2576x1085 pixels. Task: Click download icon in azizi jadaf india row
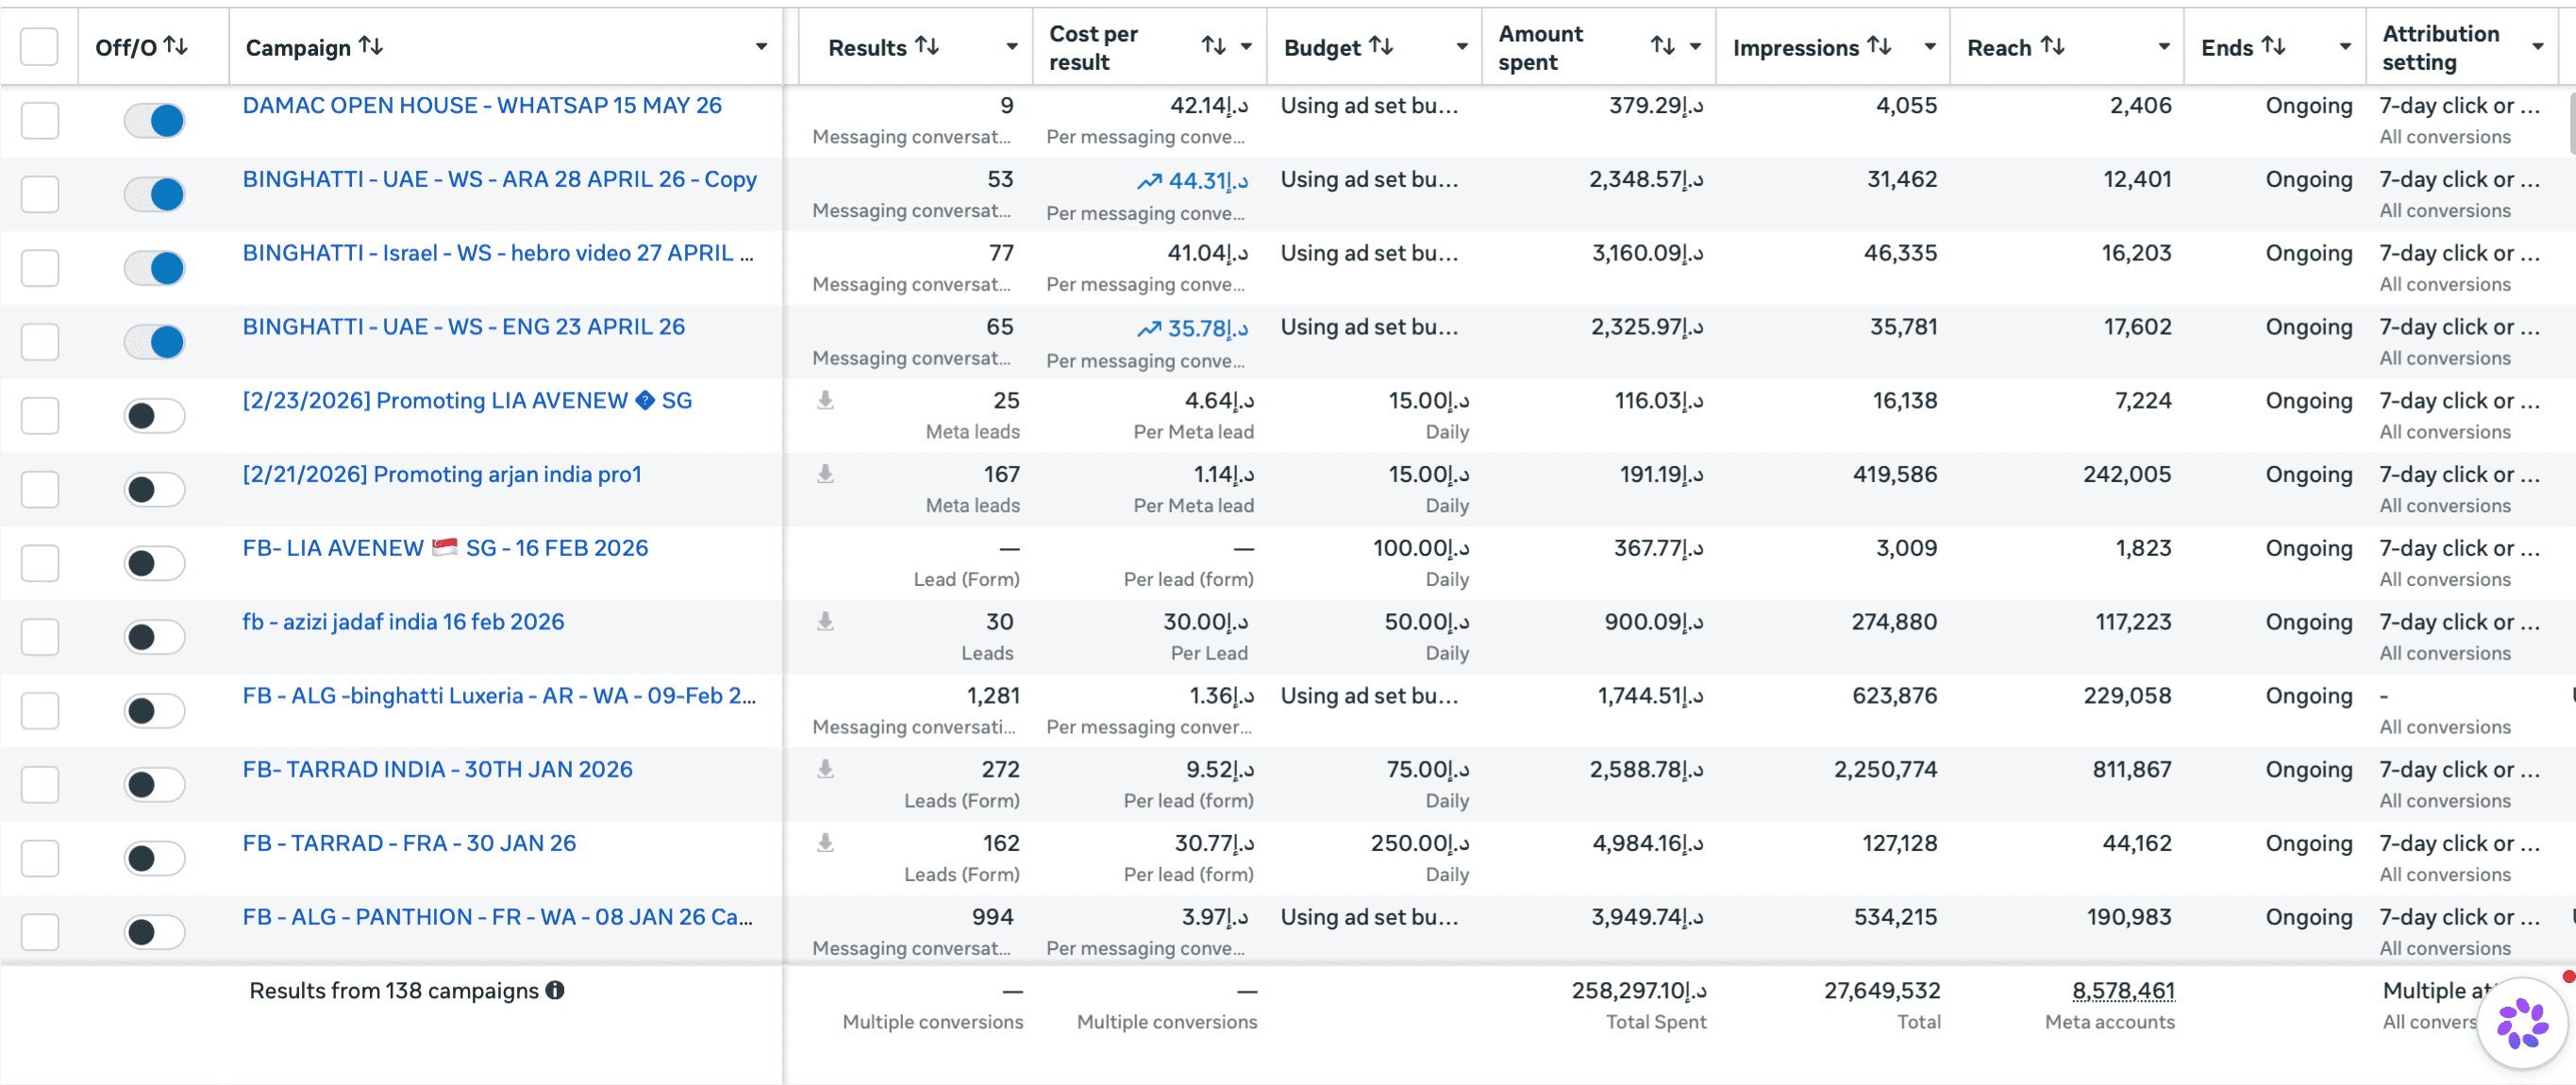[825, 622]
